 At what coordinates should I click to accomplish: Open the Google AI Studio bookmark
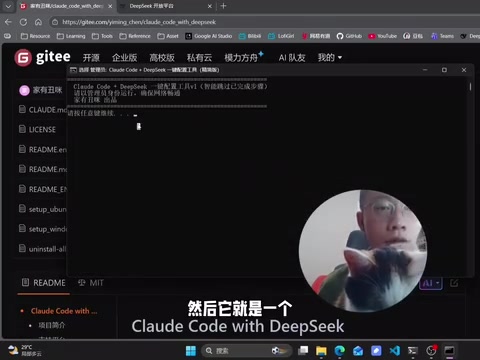click(209, 36)
